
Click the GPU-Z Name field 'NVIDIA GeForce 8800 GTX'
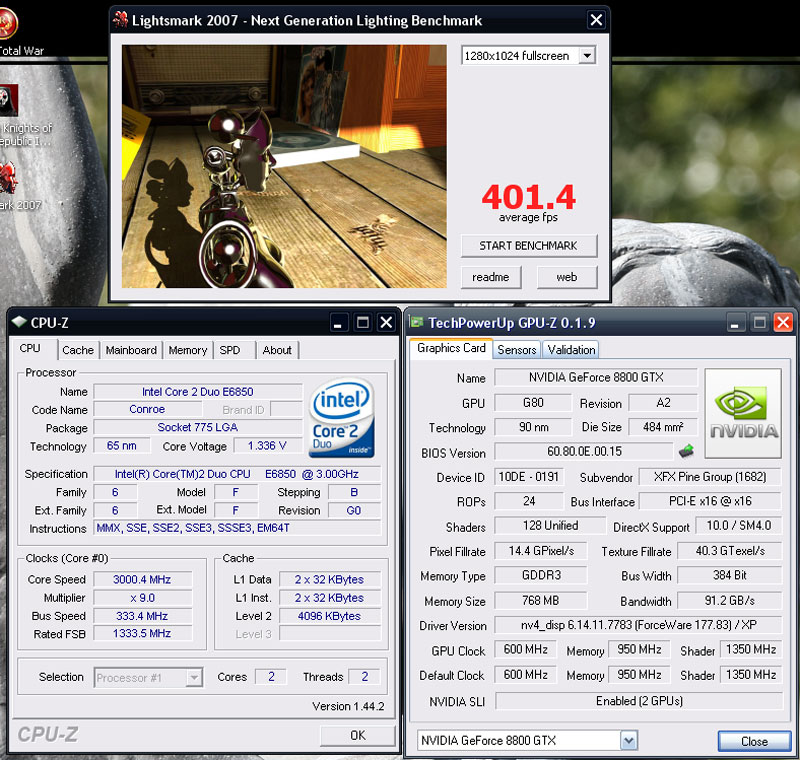point(596,377)
